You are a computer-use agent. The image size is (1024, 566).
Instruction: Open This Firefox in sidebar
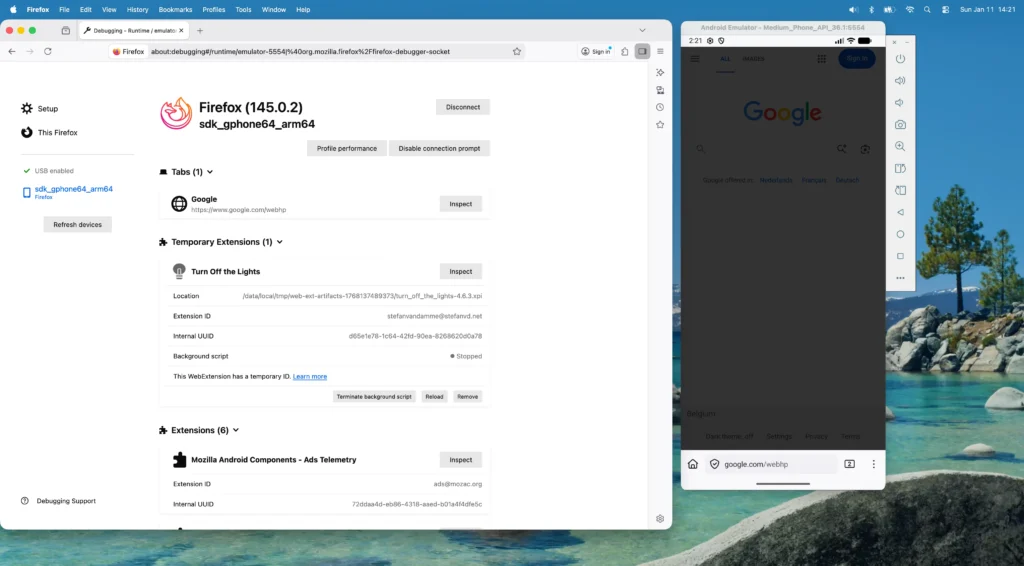click(49, 133)
